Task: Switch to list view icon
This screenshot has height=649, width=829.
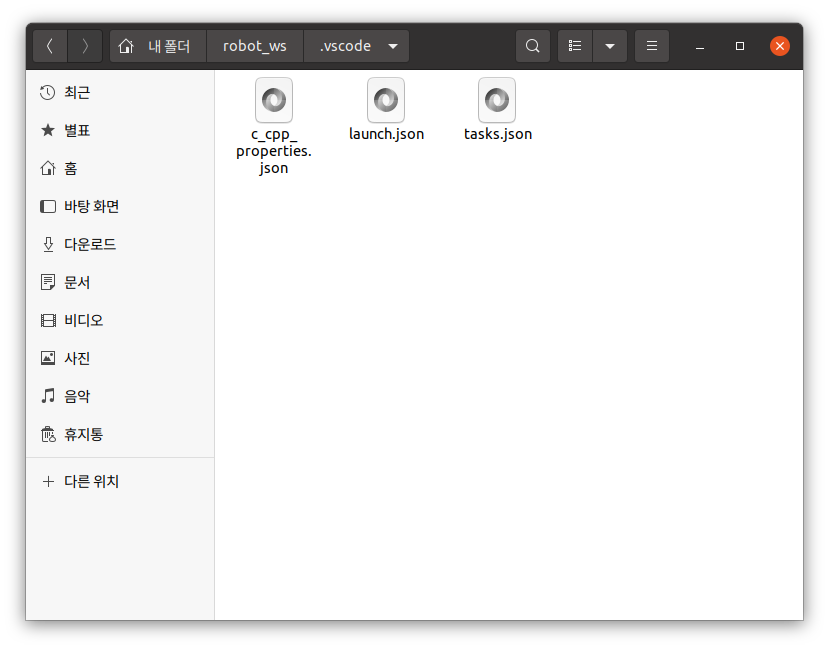Action: point(575,47)
